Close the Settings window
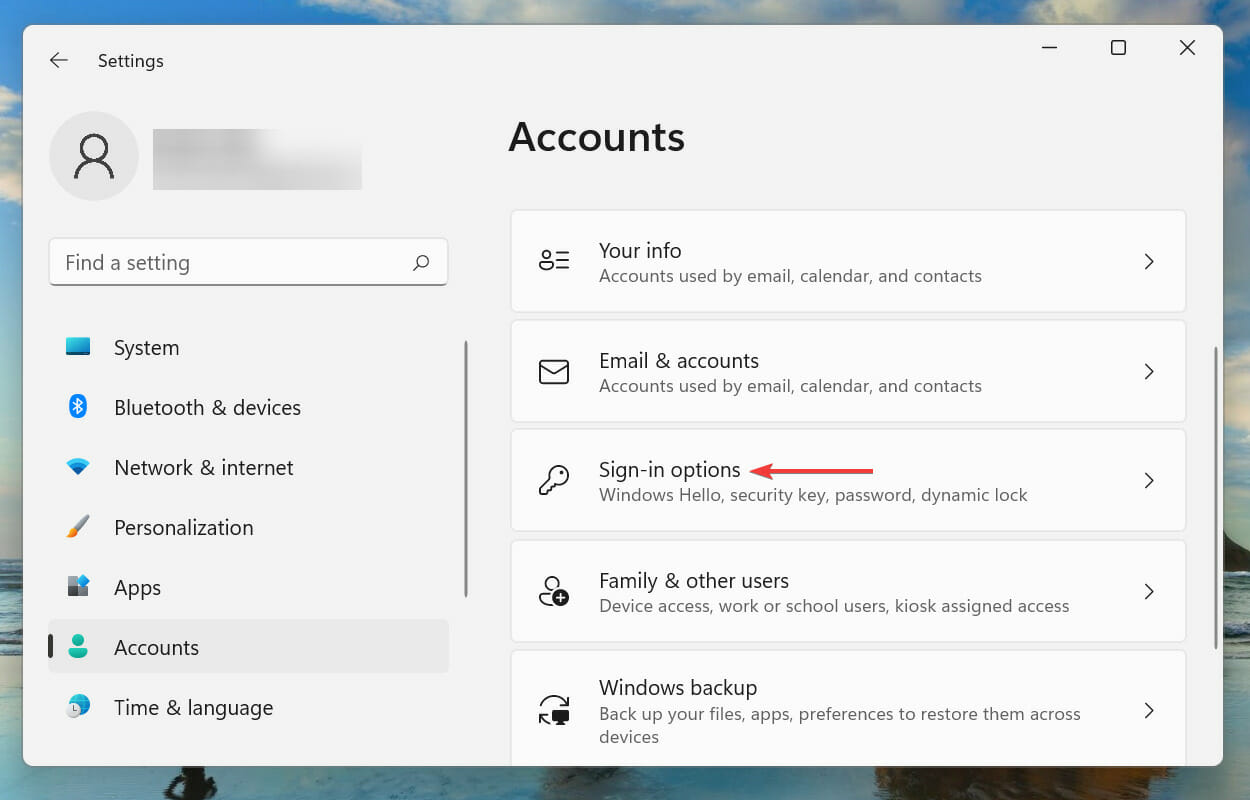Image resolution: width=1250 pixels, height=800 pixels. (x=1187, y=47)
